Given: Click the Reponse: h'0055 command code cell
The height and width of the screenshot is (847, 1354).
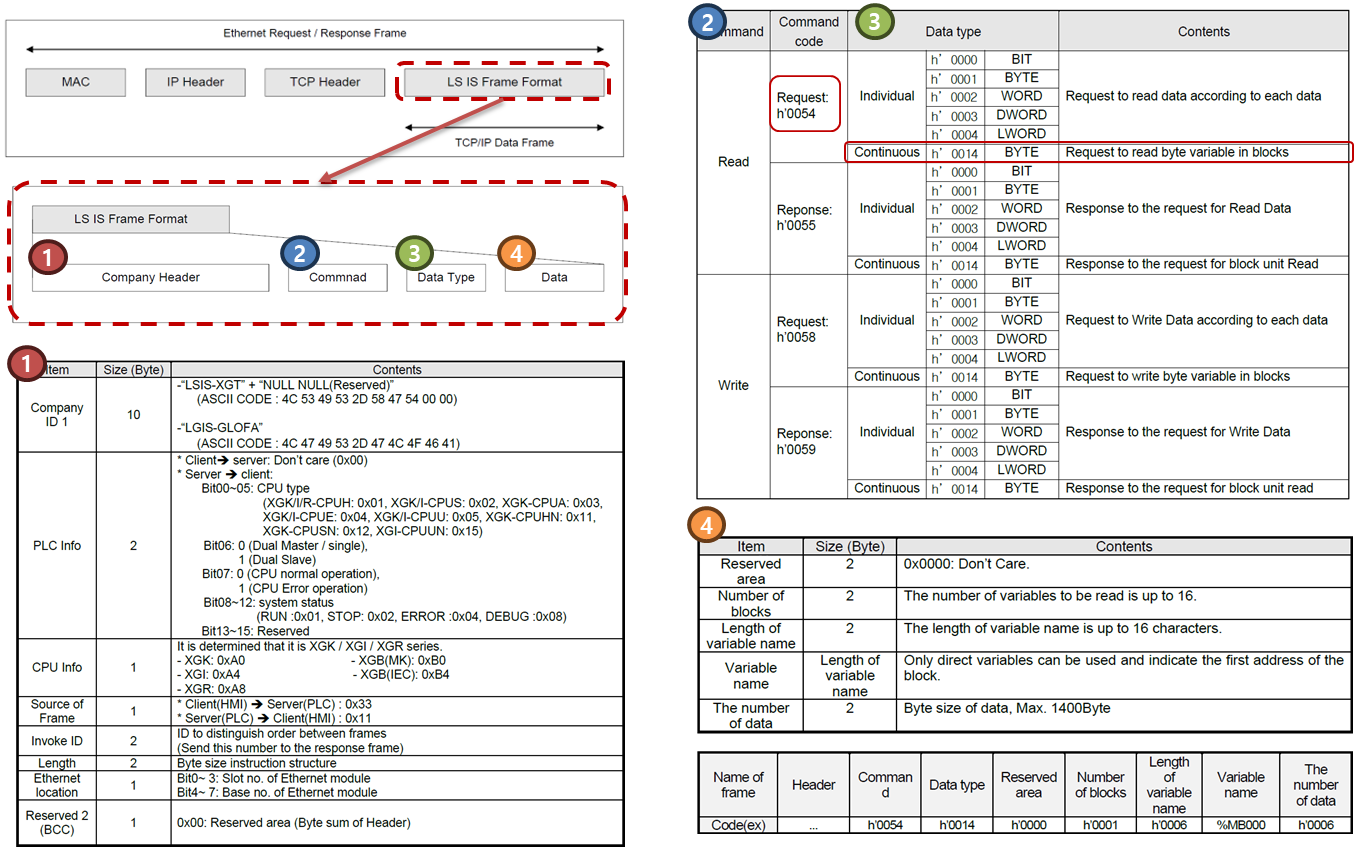Looking at the screenshot, I should click(808, 218).
